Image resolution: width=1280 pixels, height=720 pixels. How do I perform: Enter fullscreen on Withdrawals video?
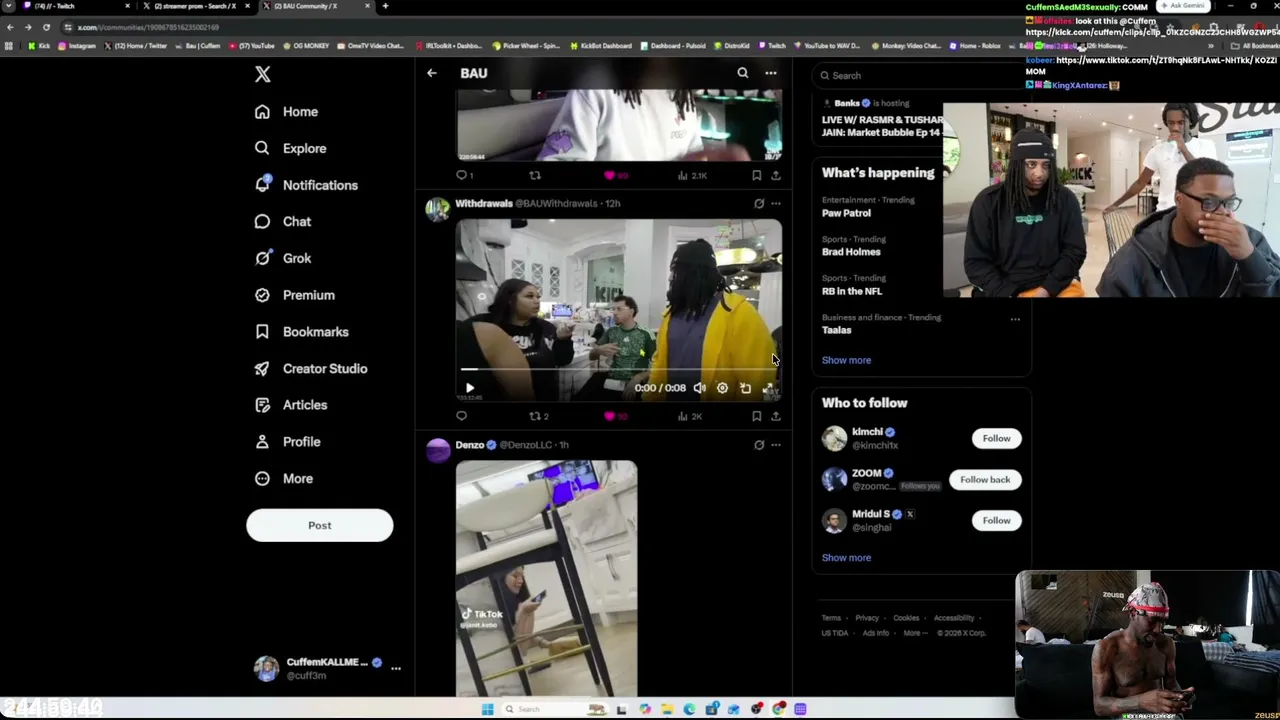[x=768, y=388]
